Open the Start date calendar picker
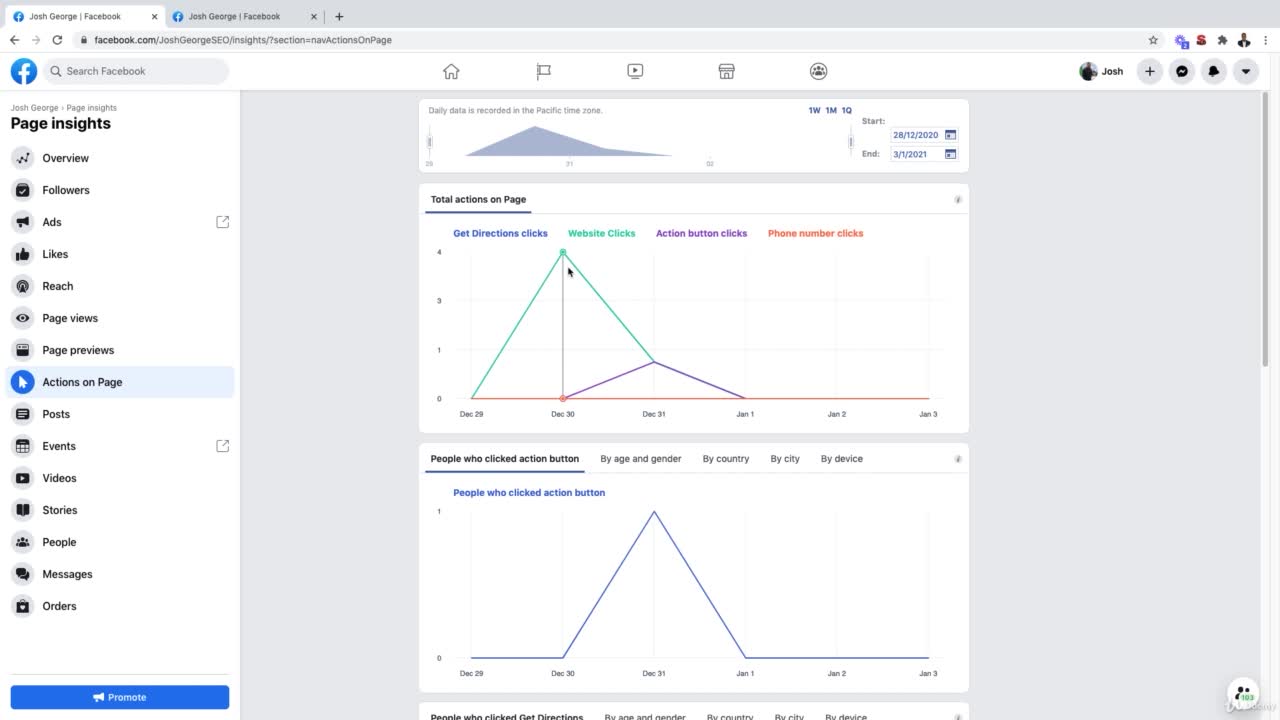 tap(950, 135)
